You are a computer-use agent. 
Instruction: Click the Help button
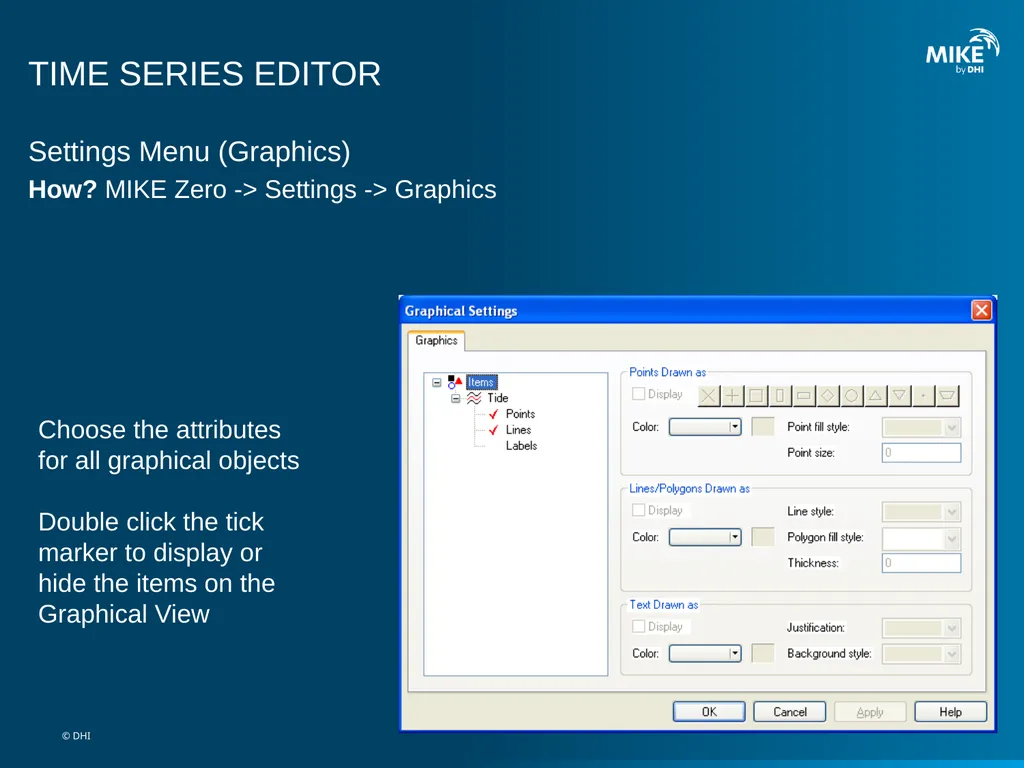tap(951, 712)
